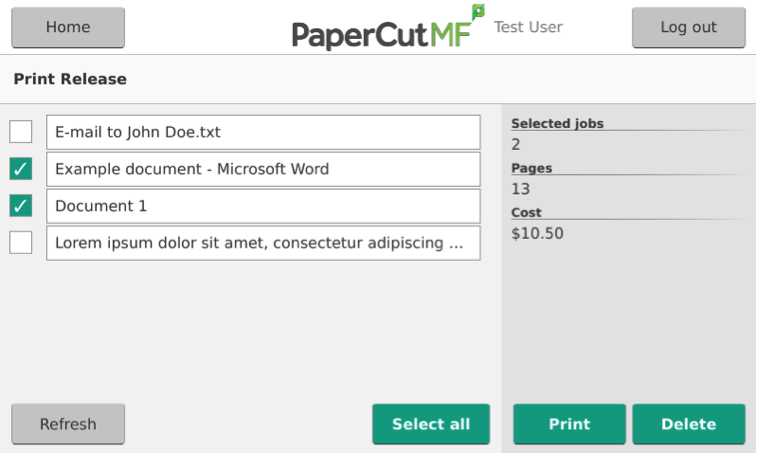Print the selected jobs
757x454 pixels.
[x=569, y=424]
